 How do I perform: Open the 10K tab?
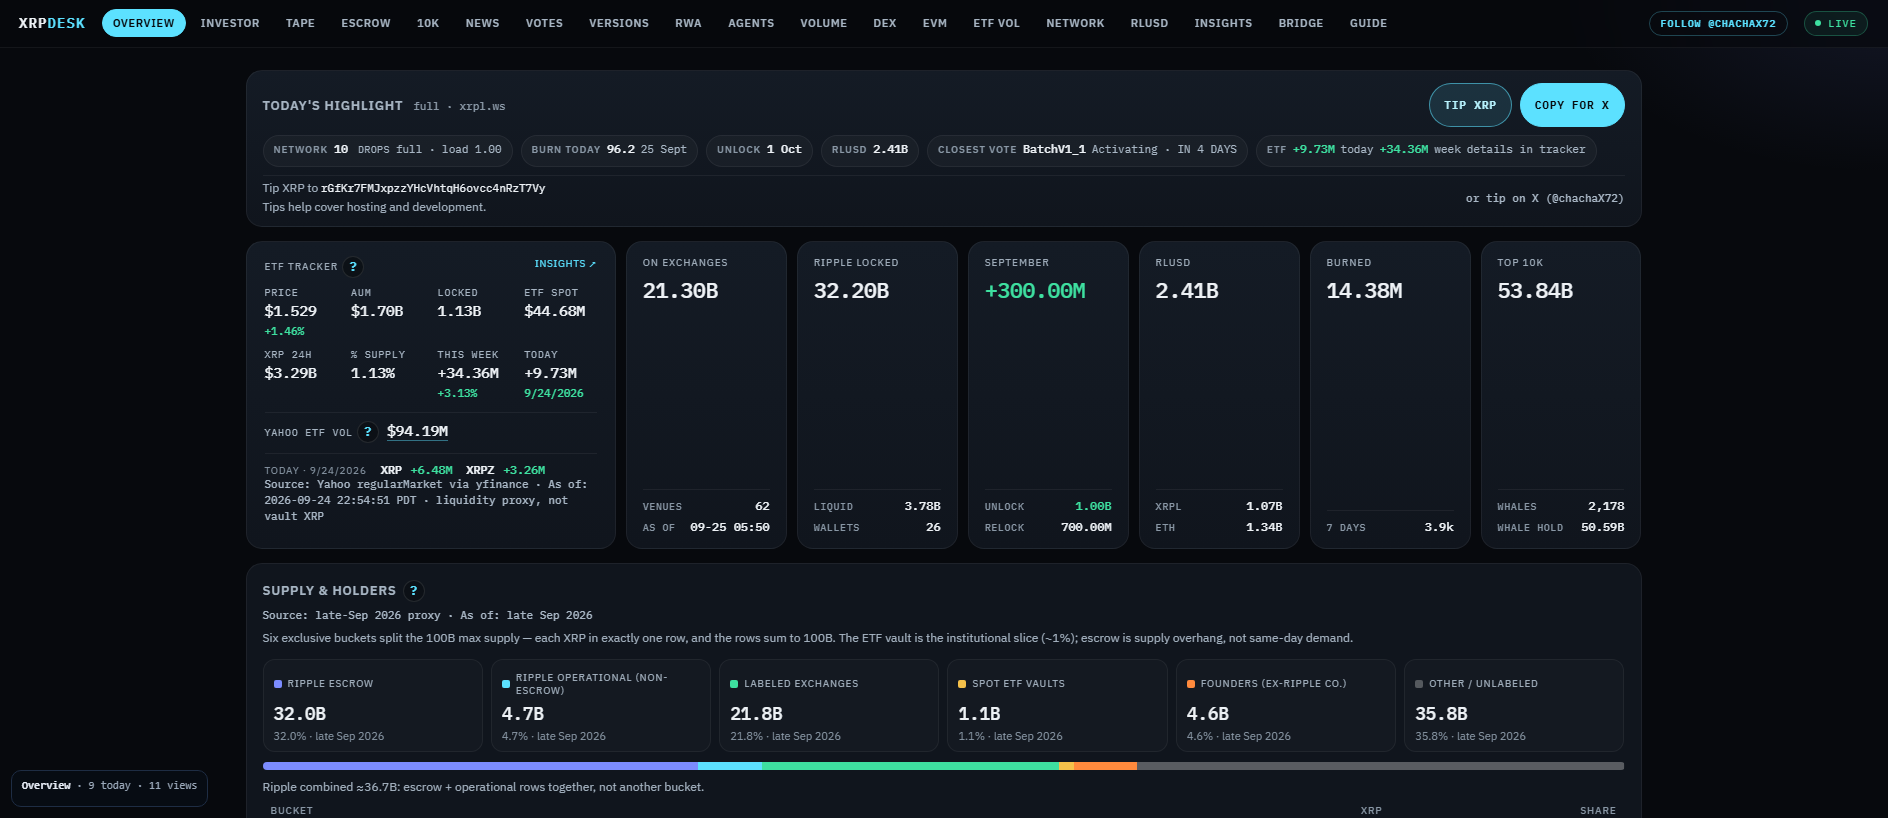[x=428, y=23]
